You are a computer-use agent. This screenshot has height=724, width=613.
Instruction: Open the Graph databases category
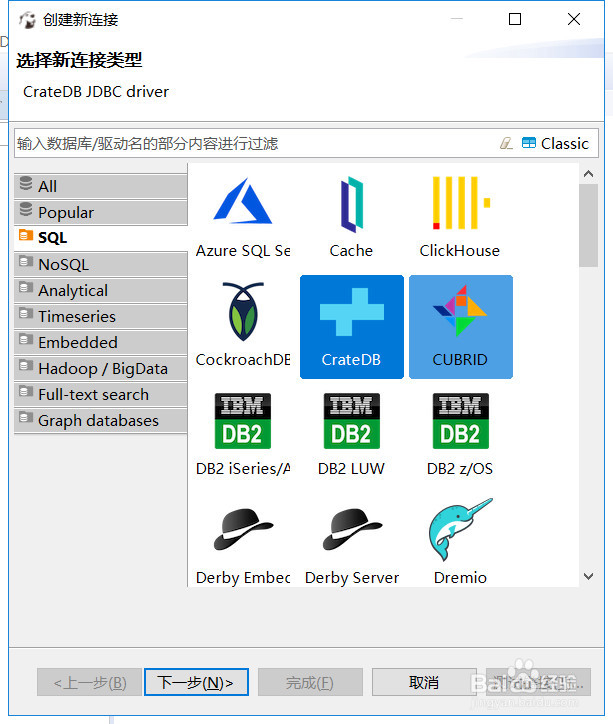(101, 420)
